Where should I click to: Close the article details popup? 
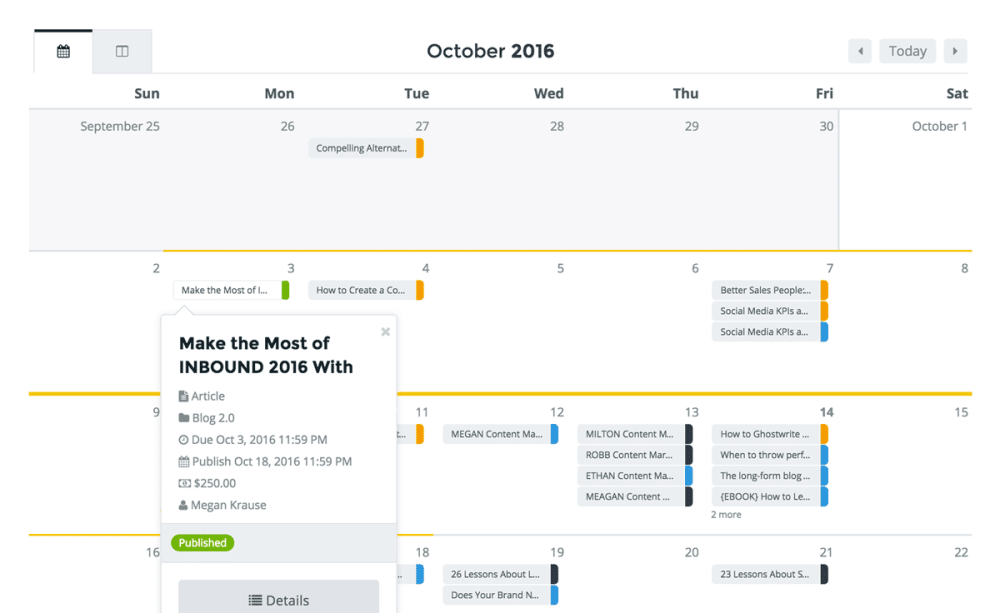[x=385, y=332]
